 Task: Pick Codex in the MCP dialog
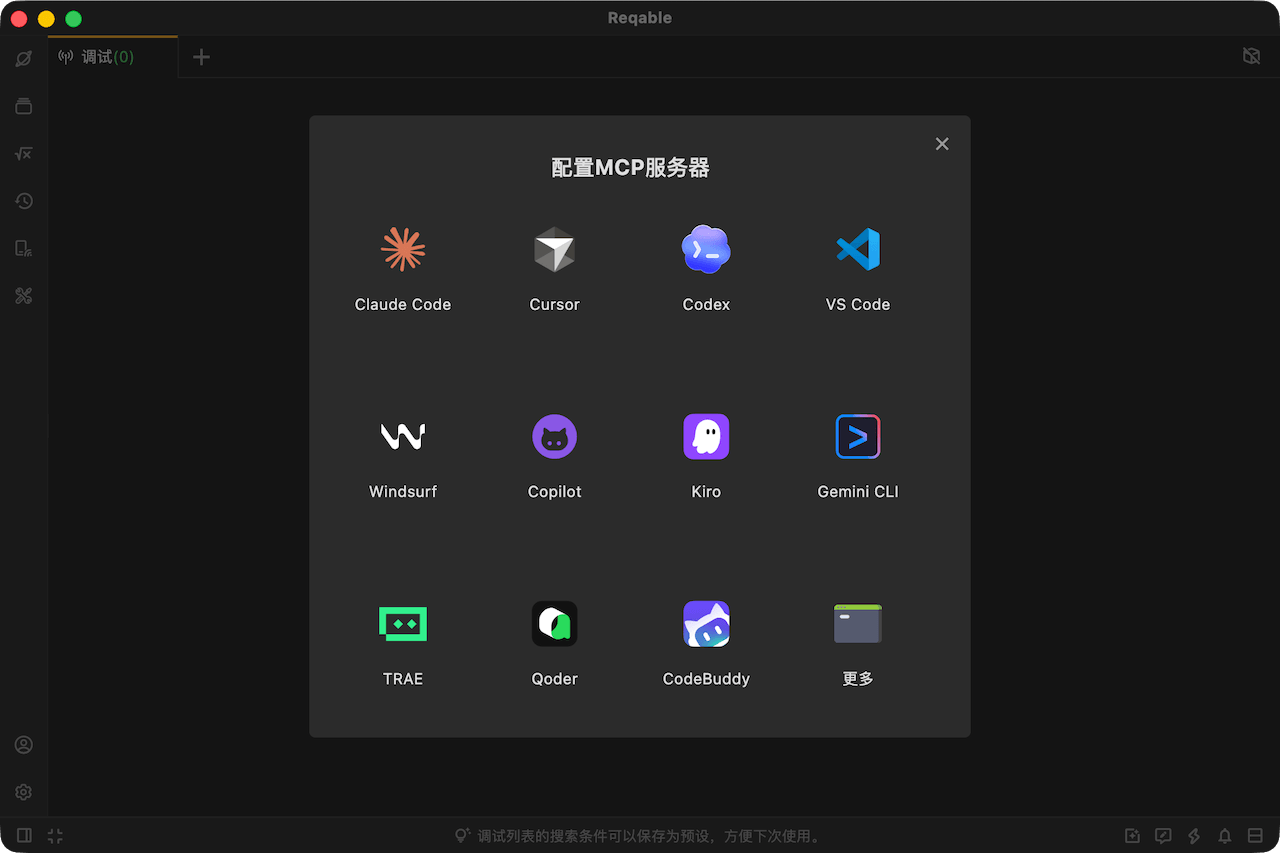click(706, 269)
